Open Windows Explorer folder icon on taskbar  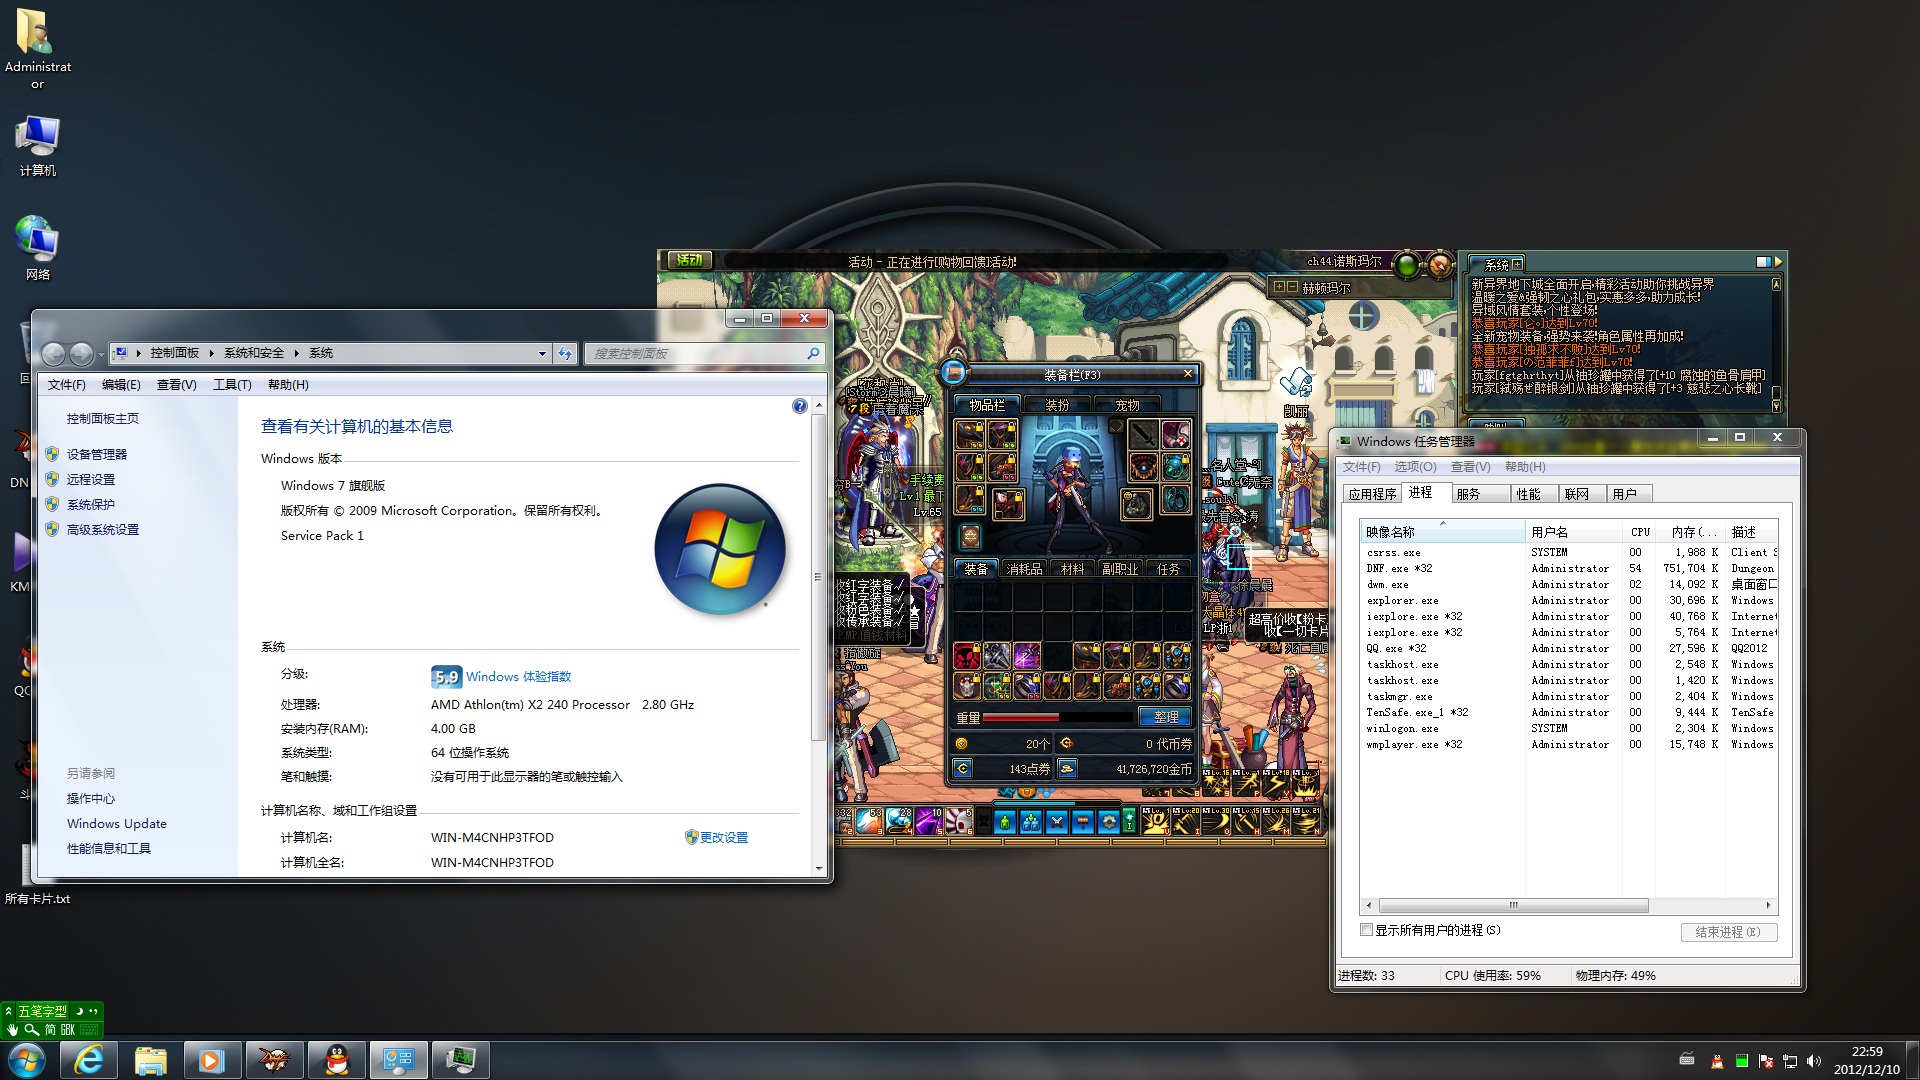click(150, 1060)
